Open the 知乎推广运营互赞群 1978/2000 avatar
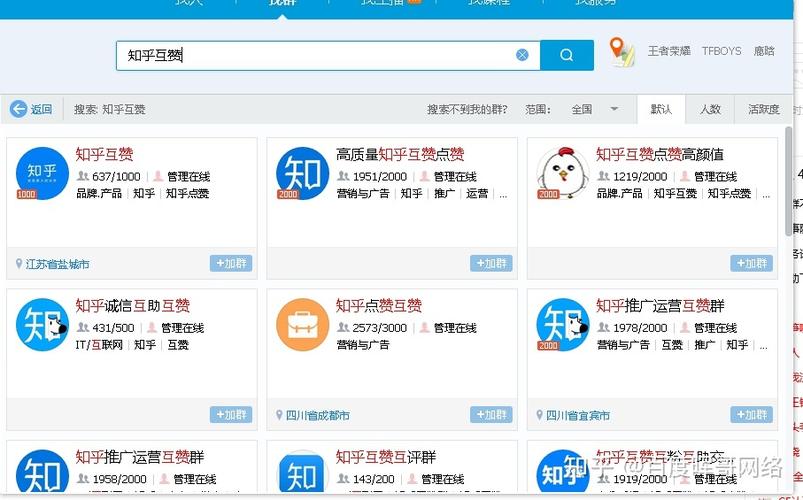803x500 pixels. click(x=562, y=325)
